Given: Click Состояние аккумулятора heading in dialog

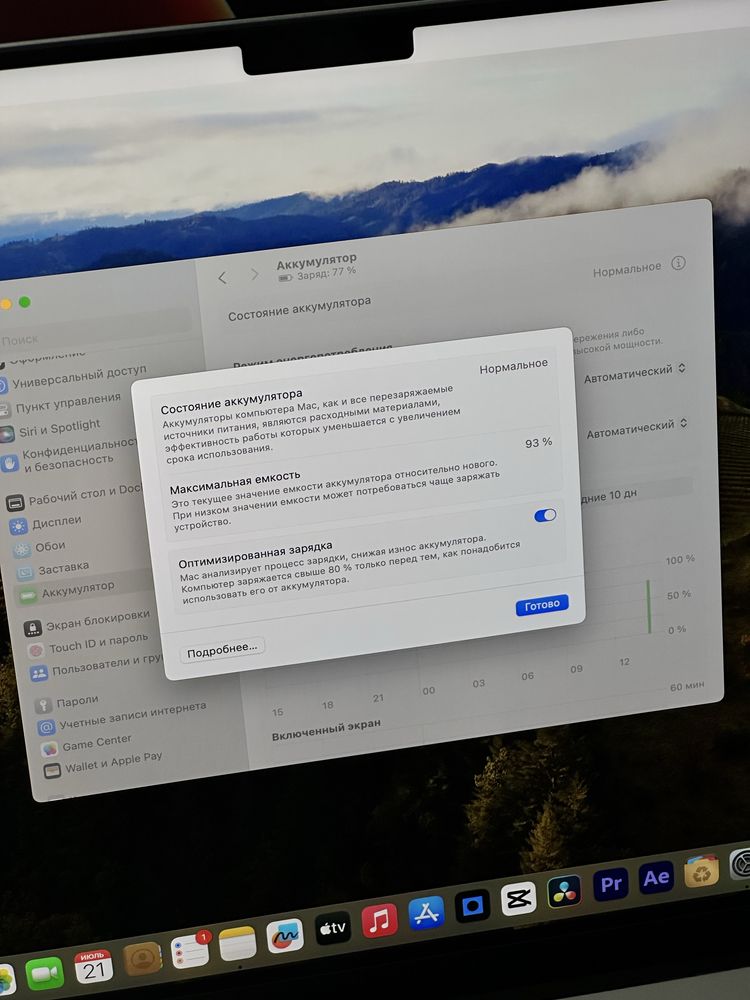Looking at the screenshot, I should click(x=232, y=401).
